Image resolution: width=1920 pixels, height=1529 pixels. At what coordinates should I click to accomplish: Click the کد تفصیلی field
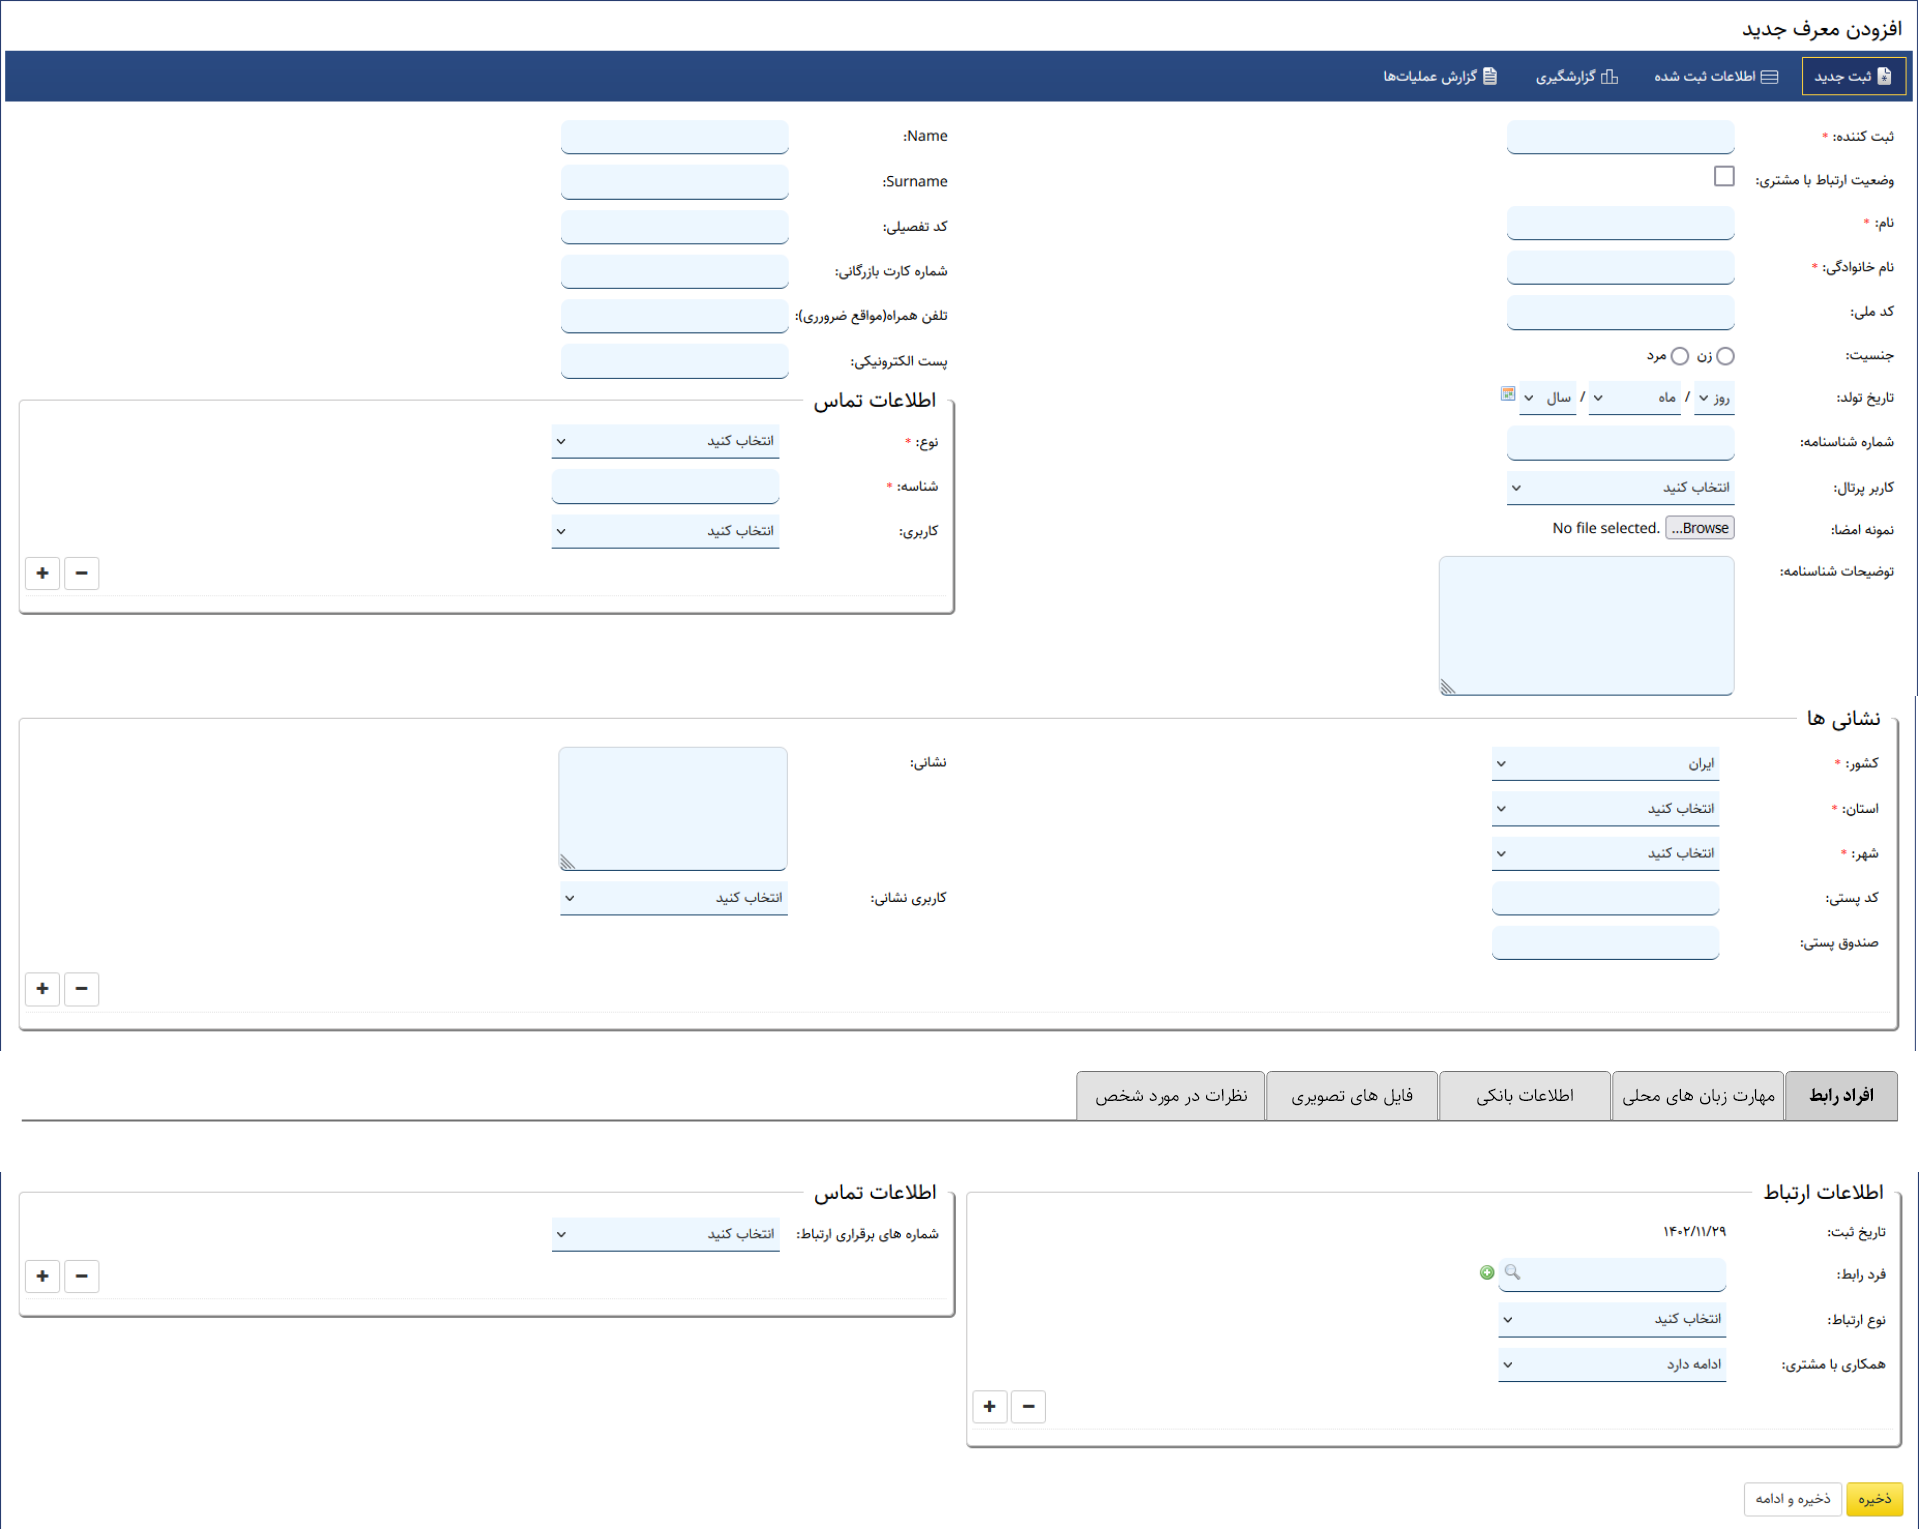click(675, 227)
